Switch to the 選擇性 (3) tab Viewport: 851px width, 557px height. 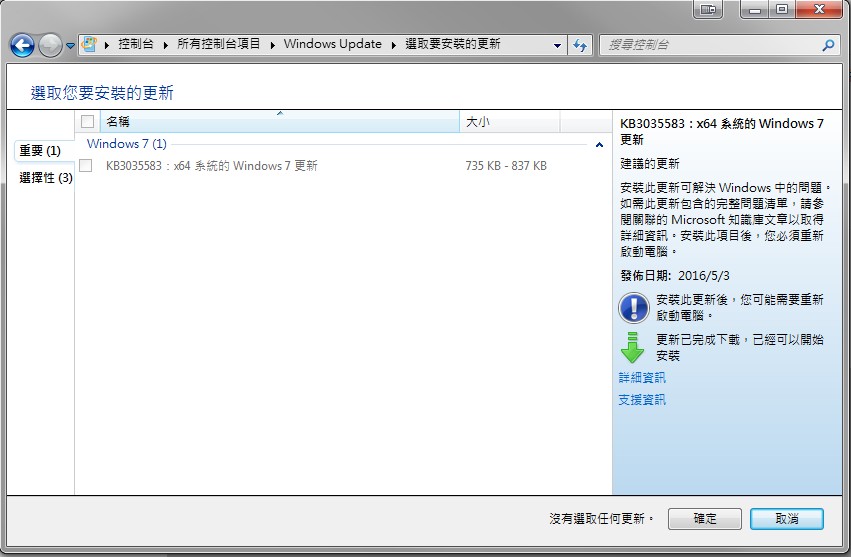pos(45,178)
